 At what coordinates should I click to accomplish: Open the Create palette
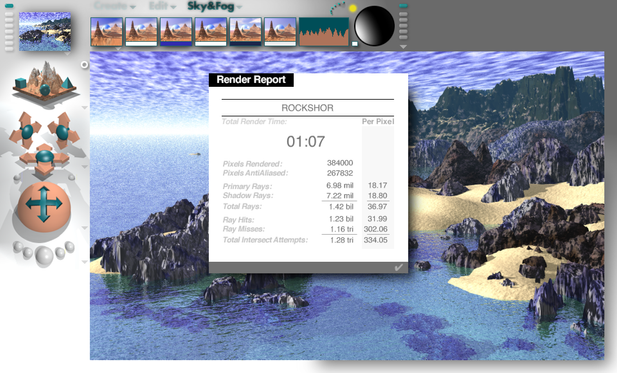pos(111,6)
